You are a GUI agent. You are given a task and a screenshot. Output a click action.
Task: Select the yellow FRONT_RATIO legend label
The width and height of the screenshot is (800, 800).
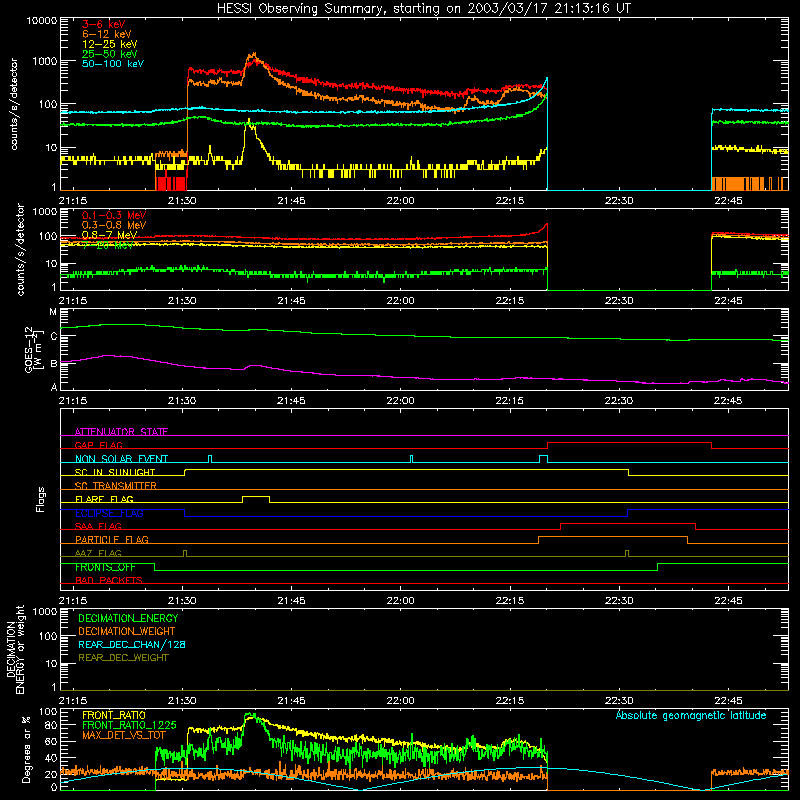pyautogui.click(x=114, y=715)
